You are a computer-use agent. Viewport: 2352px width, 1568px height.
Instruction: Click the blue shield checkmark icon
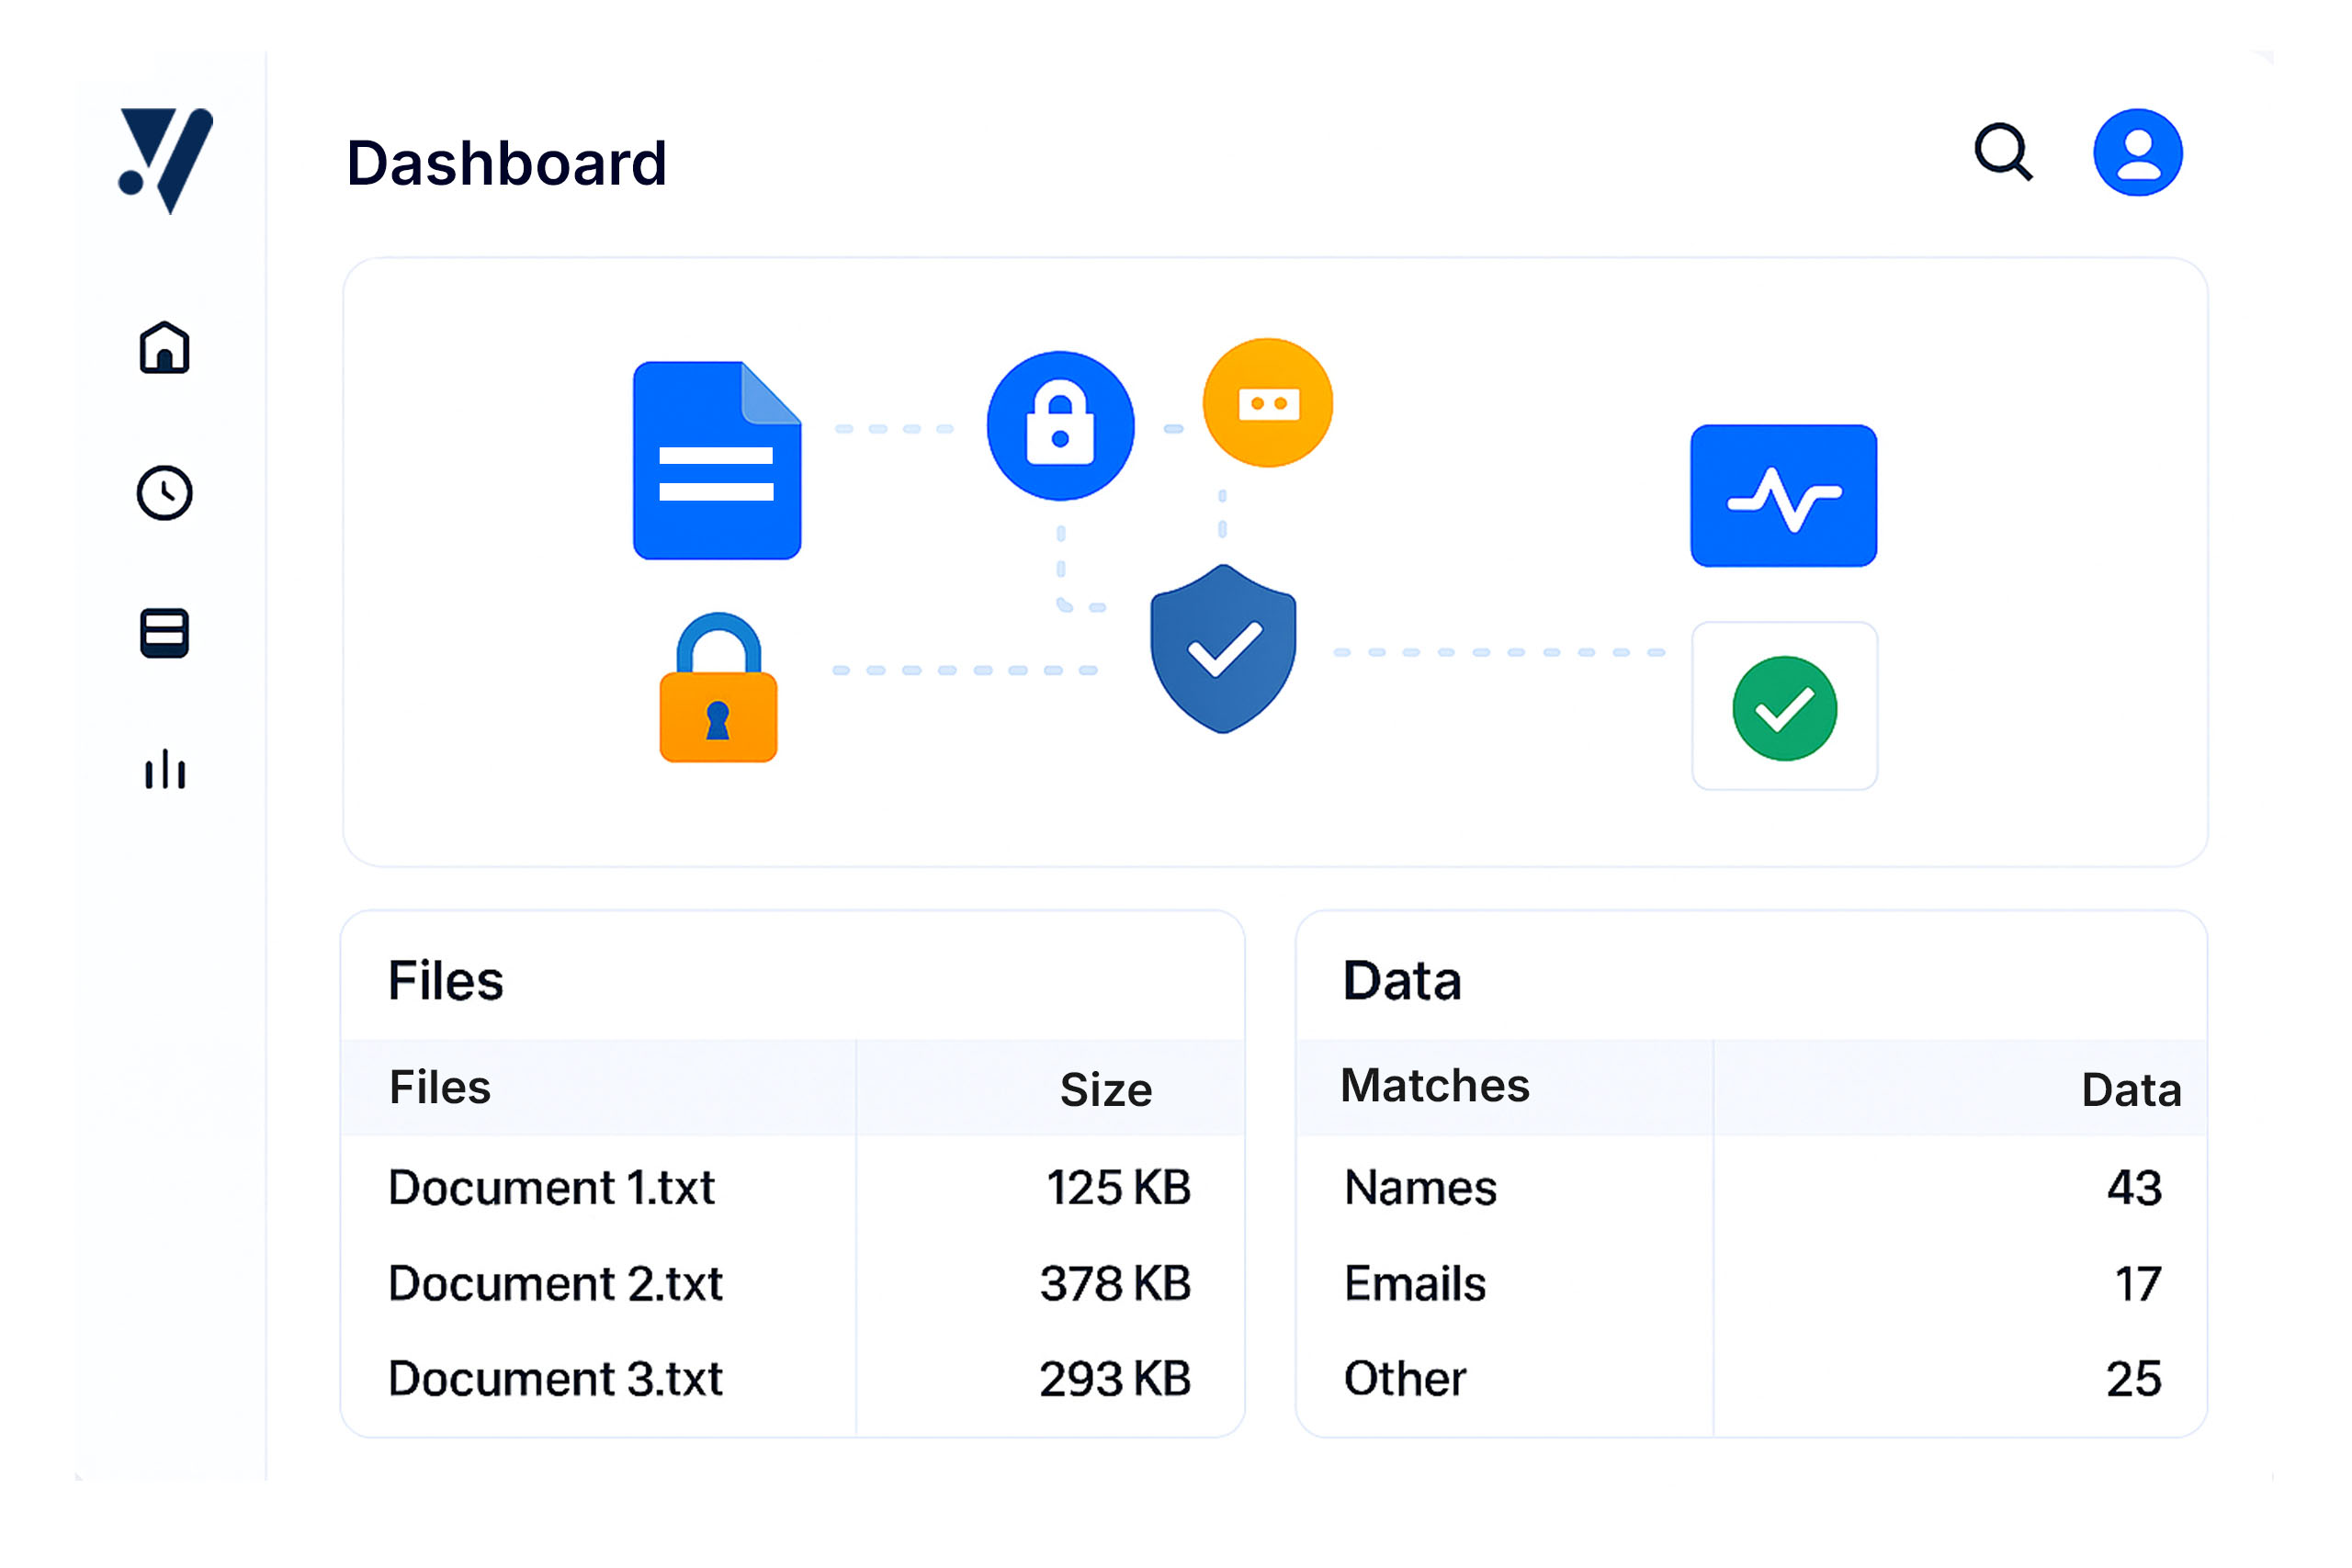(x=1223, y=650)
